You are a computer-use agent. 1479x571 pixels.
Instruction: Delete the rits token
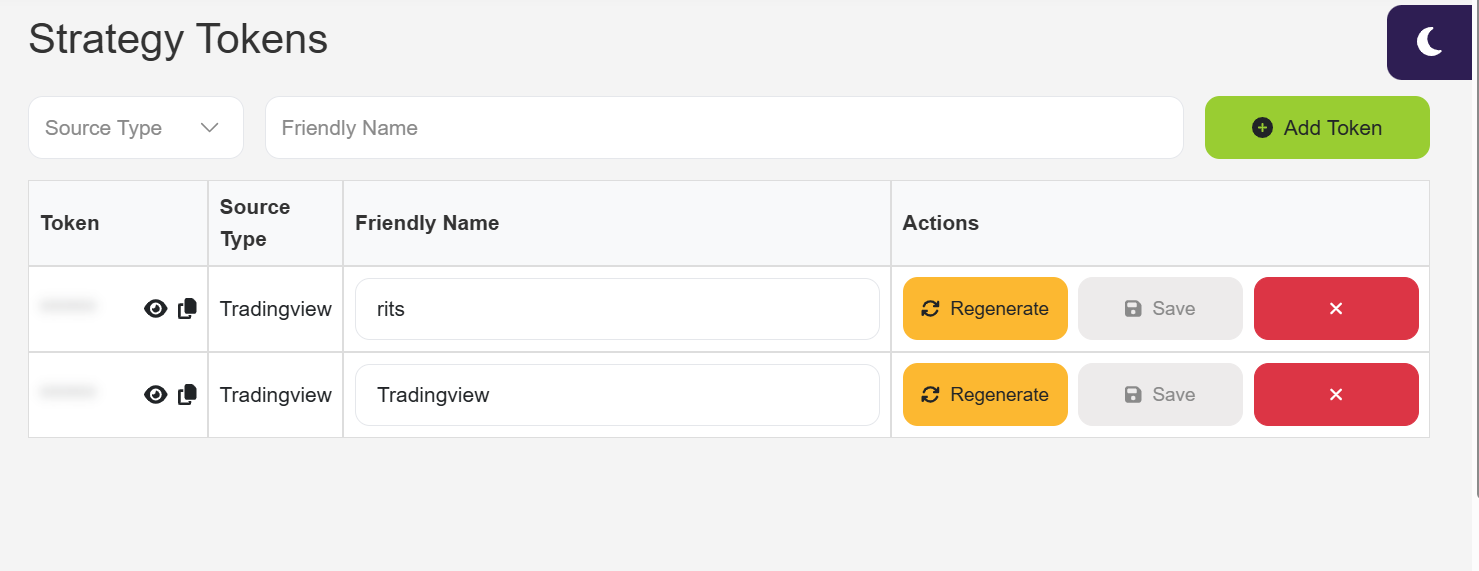click(x=1336, y=309)
